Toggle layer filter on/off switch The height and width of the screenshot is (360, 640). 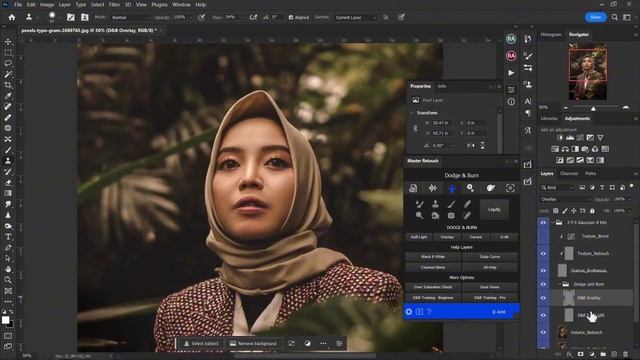tap(632, 186)
